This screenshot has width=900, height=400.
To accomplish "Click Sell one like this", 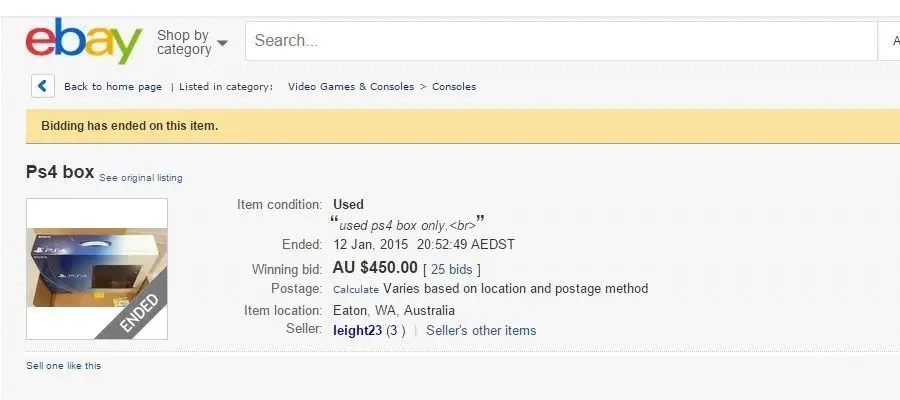I will [x=64, y=366].
